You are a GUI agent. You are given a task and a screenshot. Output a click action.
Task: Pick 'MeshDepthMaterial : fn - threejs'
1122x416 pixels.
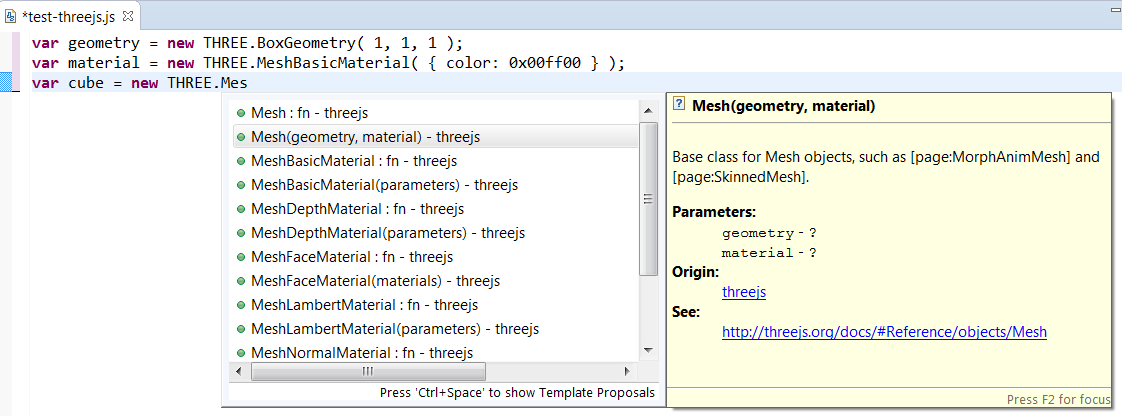pos(436,209)
